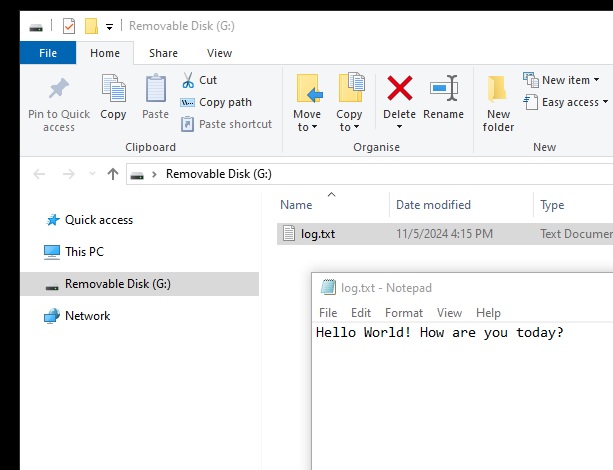Switch to the View ribbon tab
The image size is (613, 470).
219,53
